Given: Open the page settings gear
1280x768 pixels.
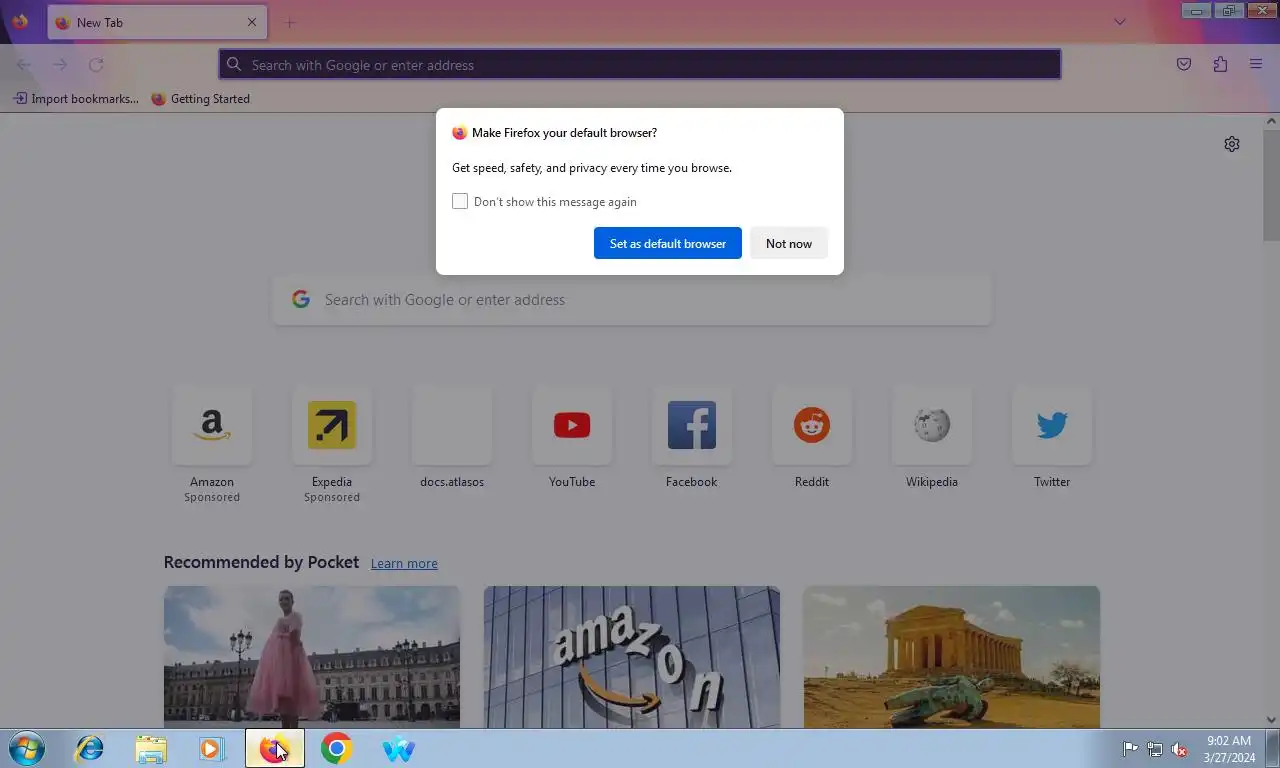Looking at the screenshot, I should tap(1232, 144).
